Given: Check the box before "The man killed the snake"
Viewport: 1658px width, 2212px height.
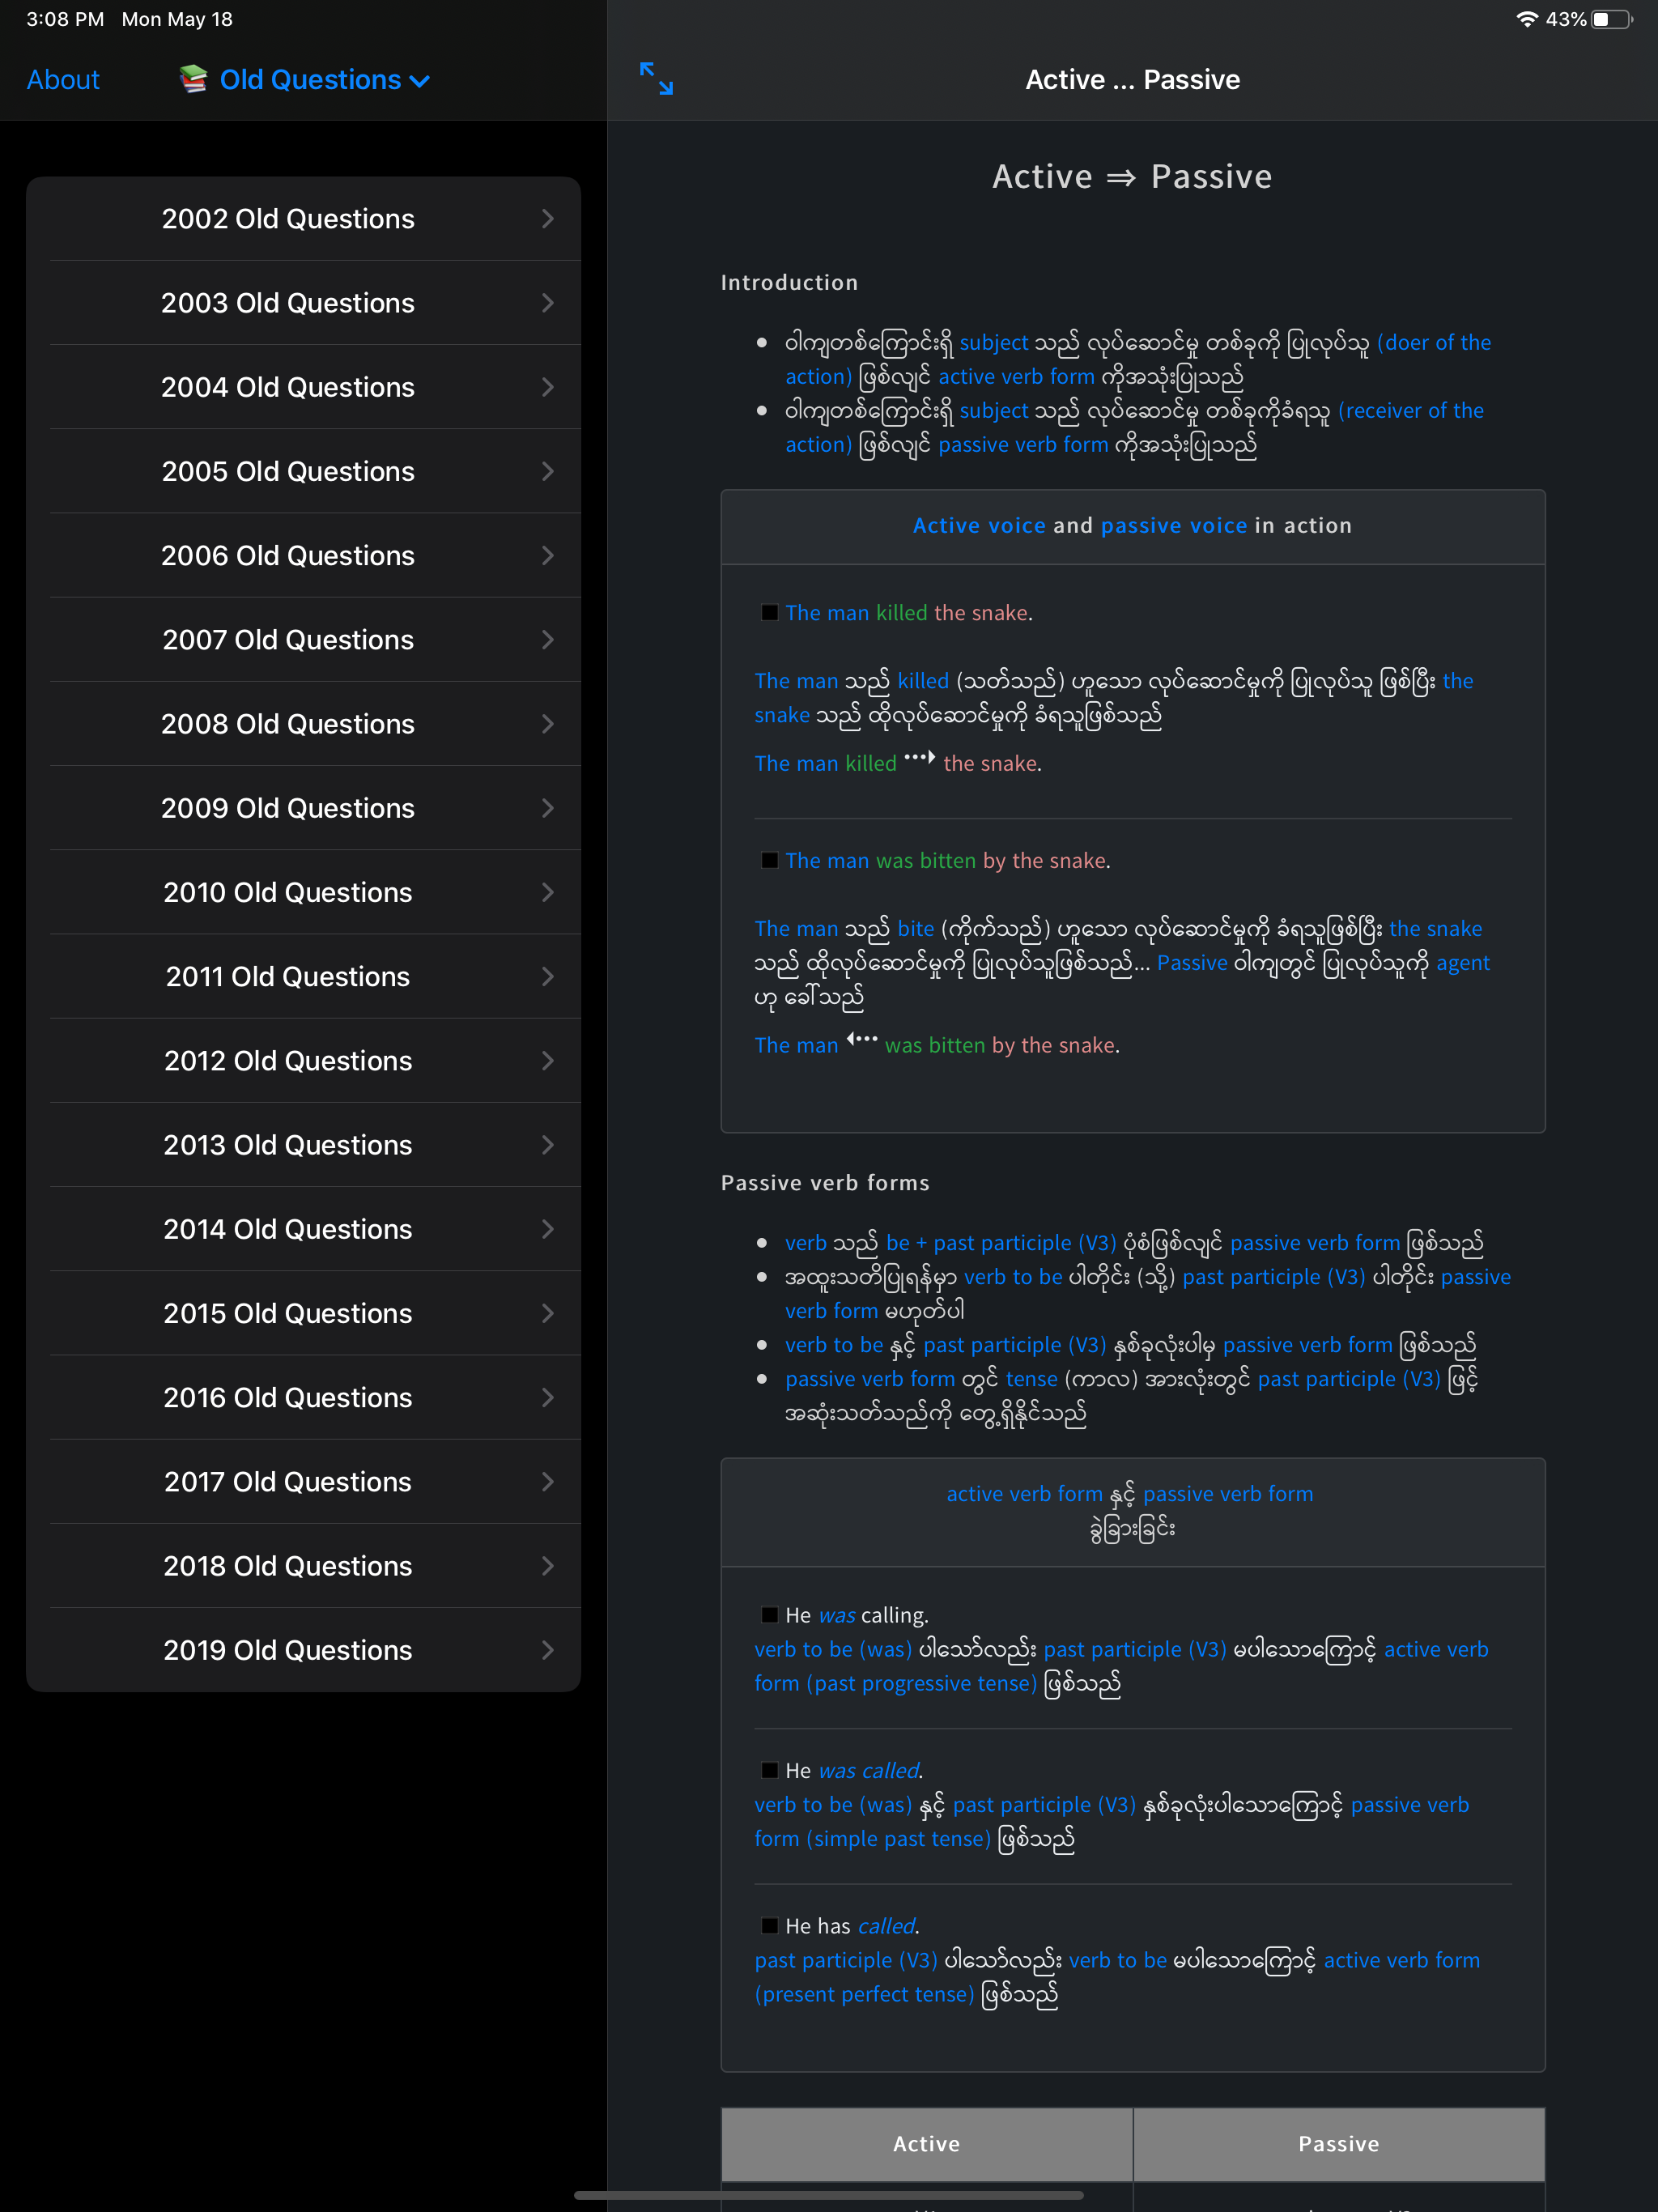Looking at the screenshot, I should tap(769, 612).
